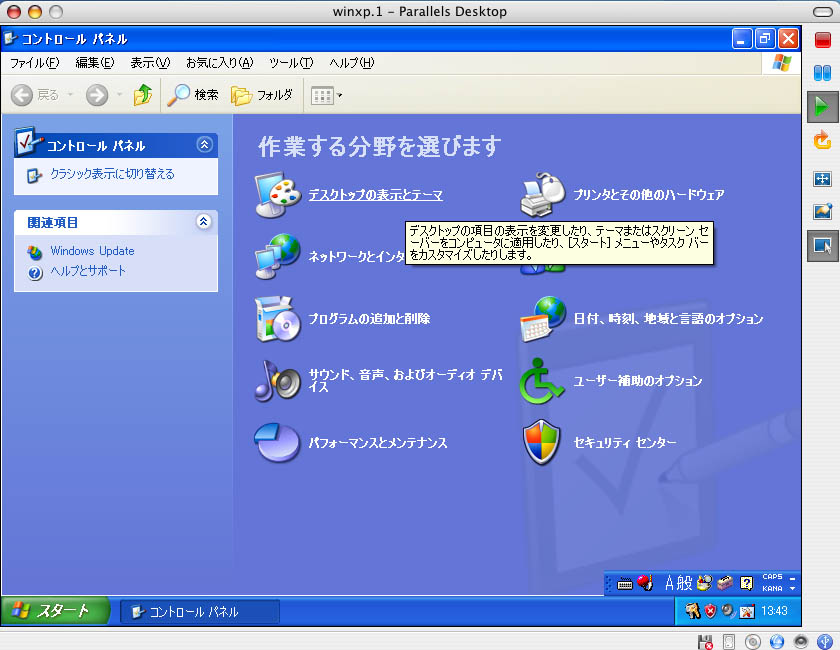The height and width of the screenshot is (650, 840).
Task: Open Printers and Other Hardware icon
Action: [543, 194]
